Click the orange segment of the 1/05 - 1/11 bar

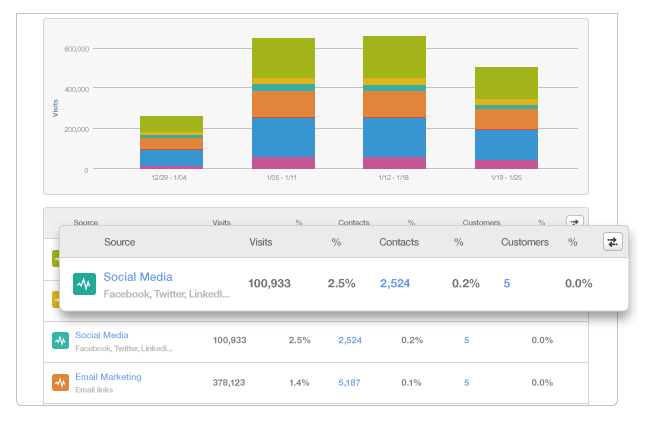coord(284,104)
